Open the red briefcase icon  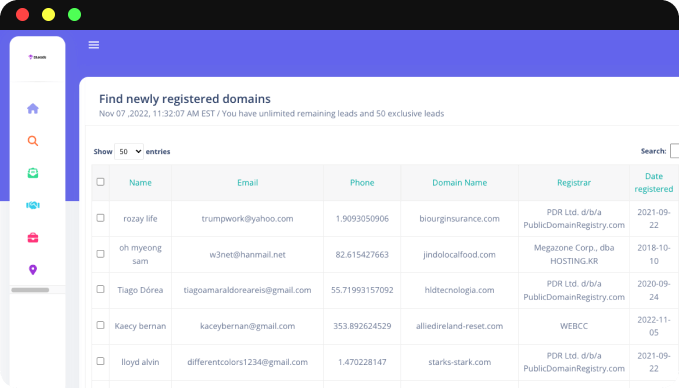point(33,238)
